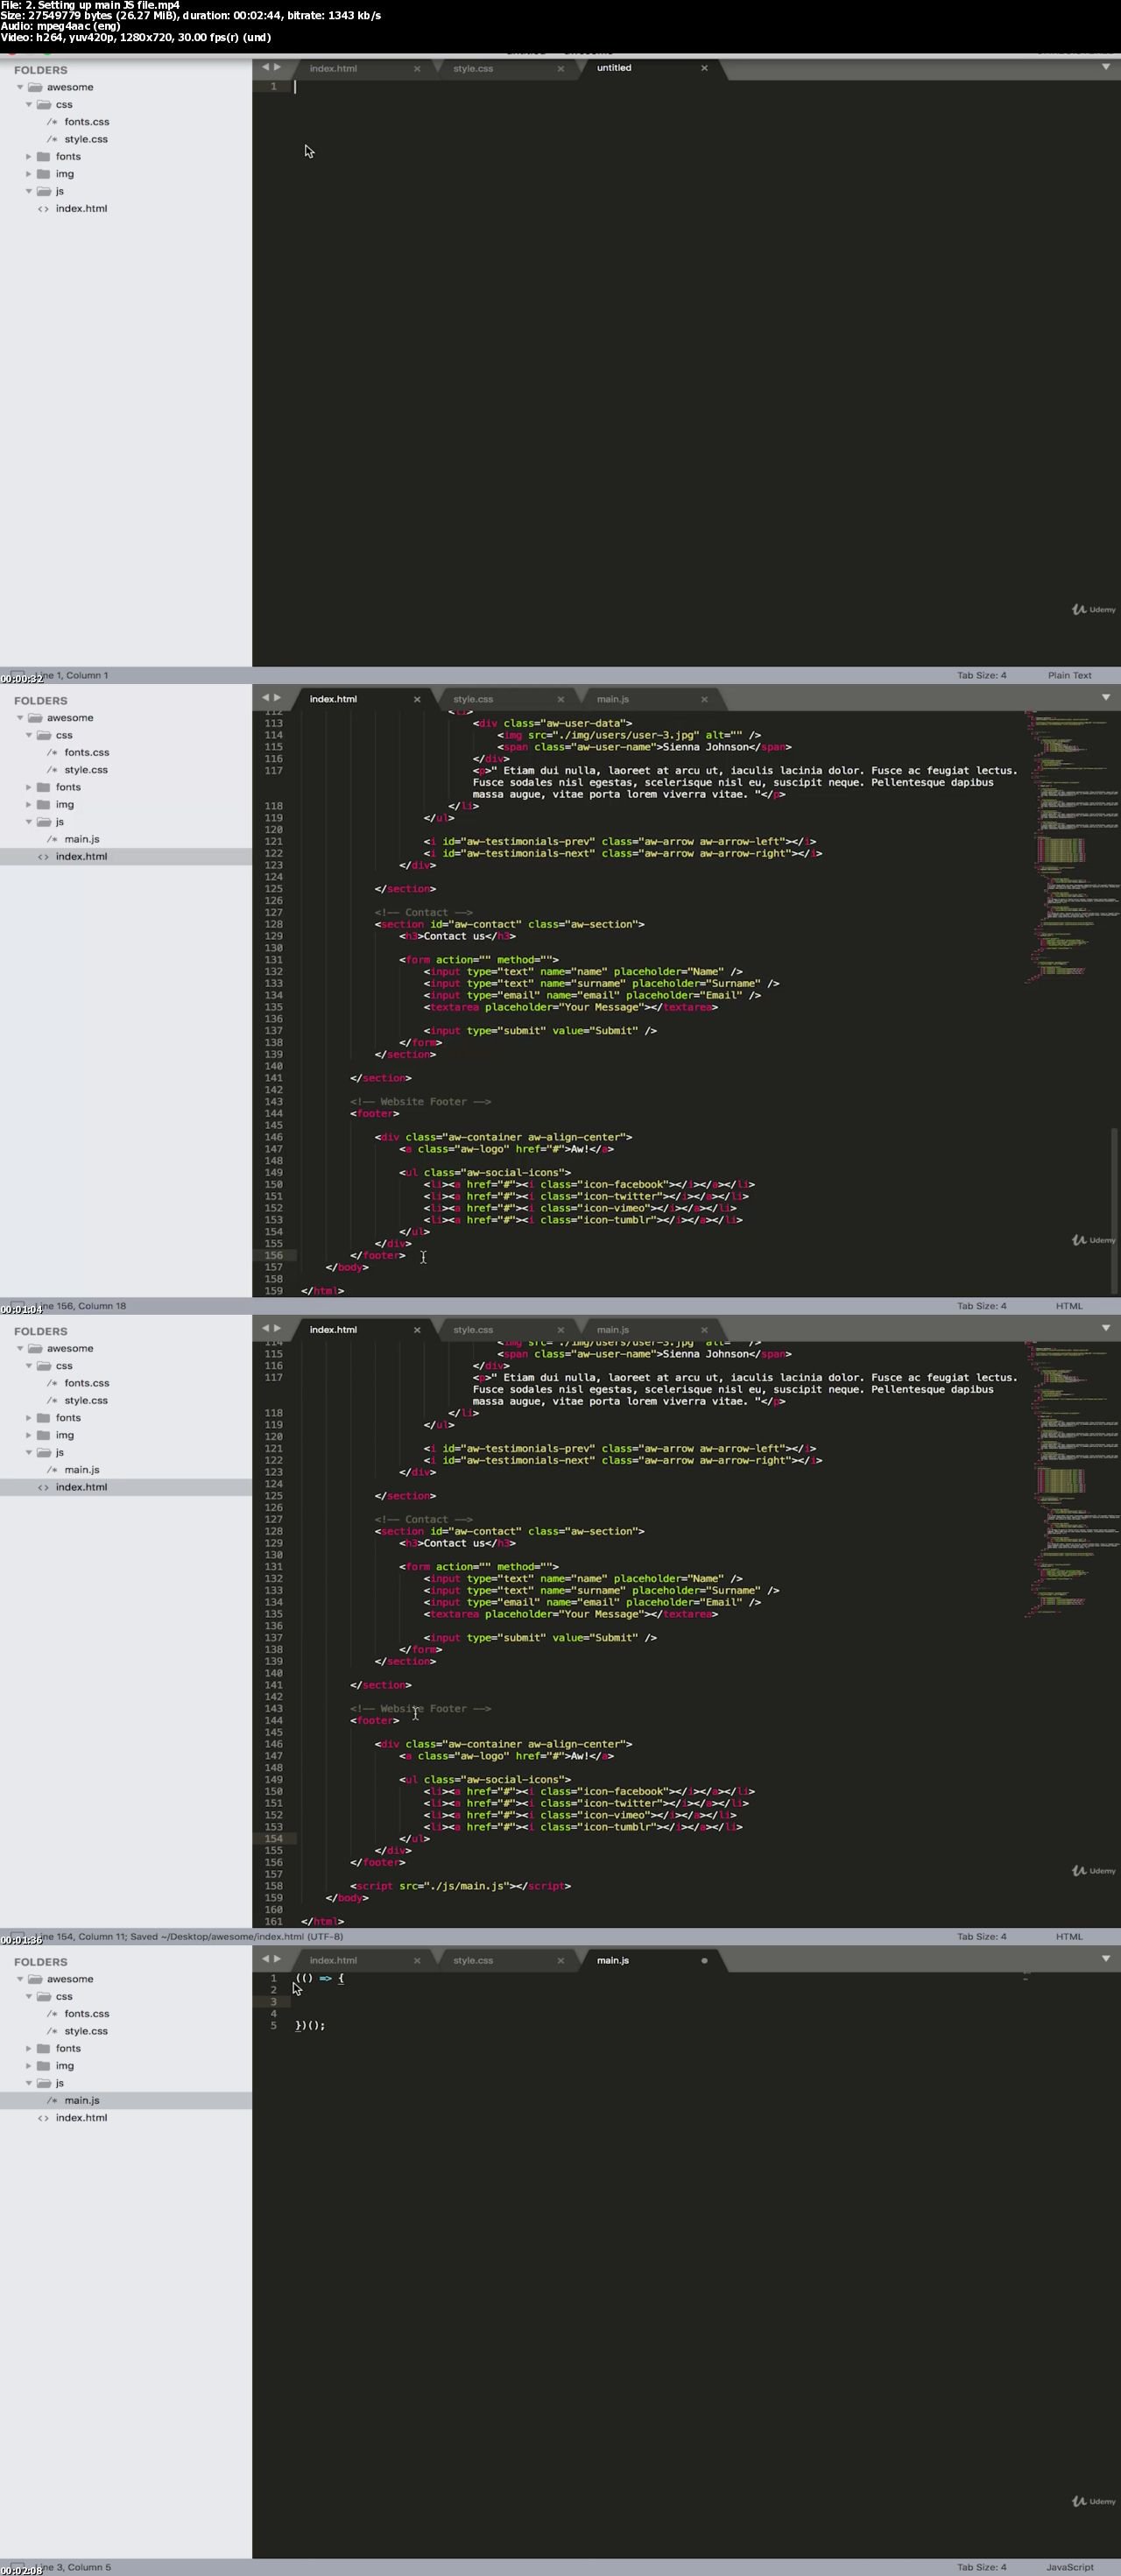This screenshot has width=1121, height=2576.
Task: Click Tab Size: 4 in the 00:01:36 status bar
Action: coord(981,1937)
